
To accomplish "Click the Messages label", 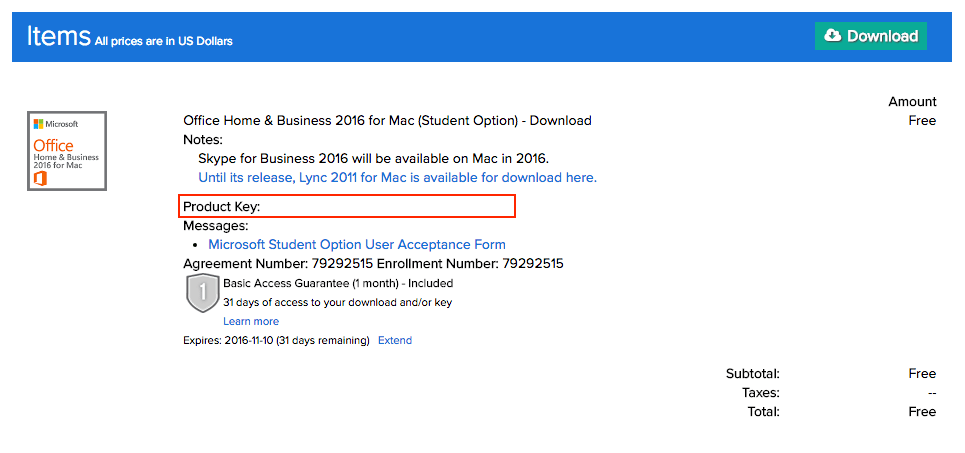I will coord(215,226).
